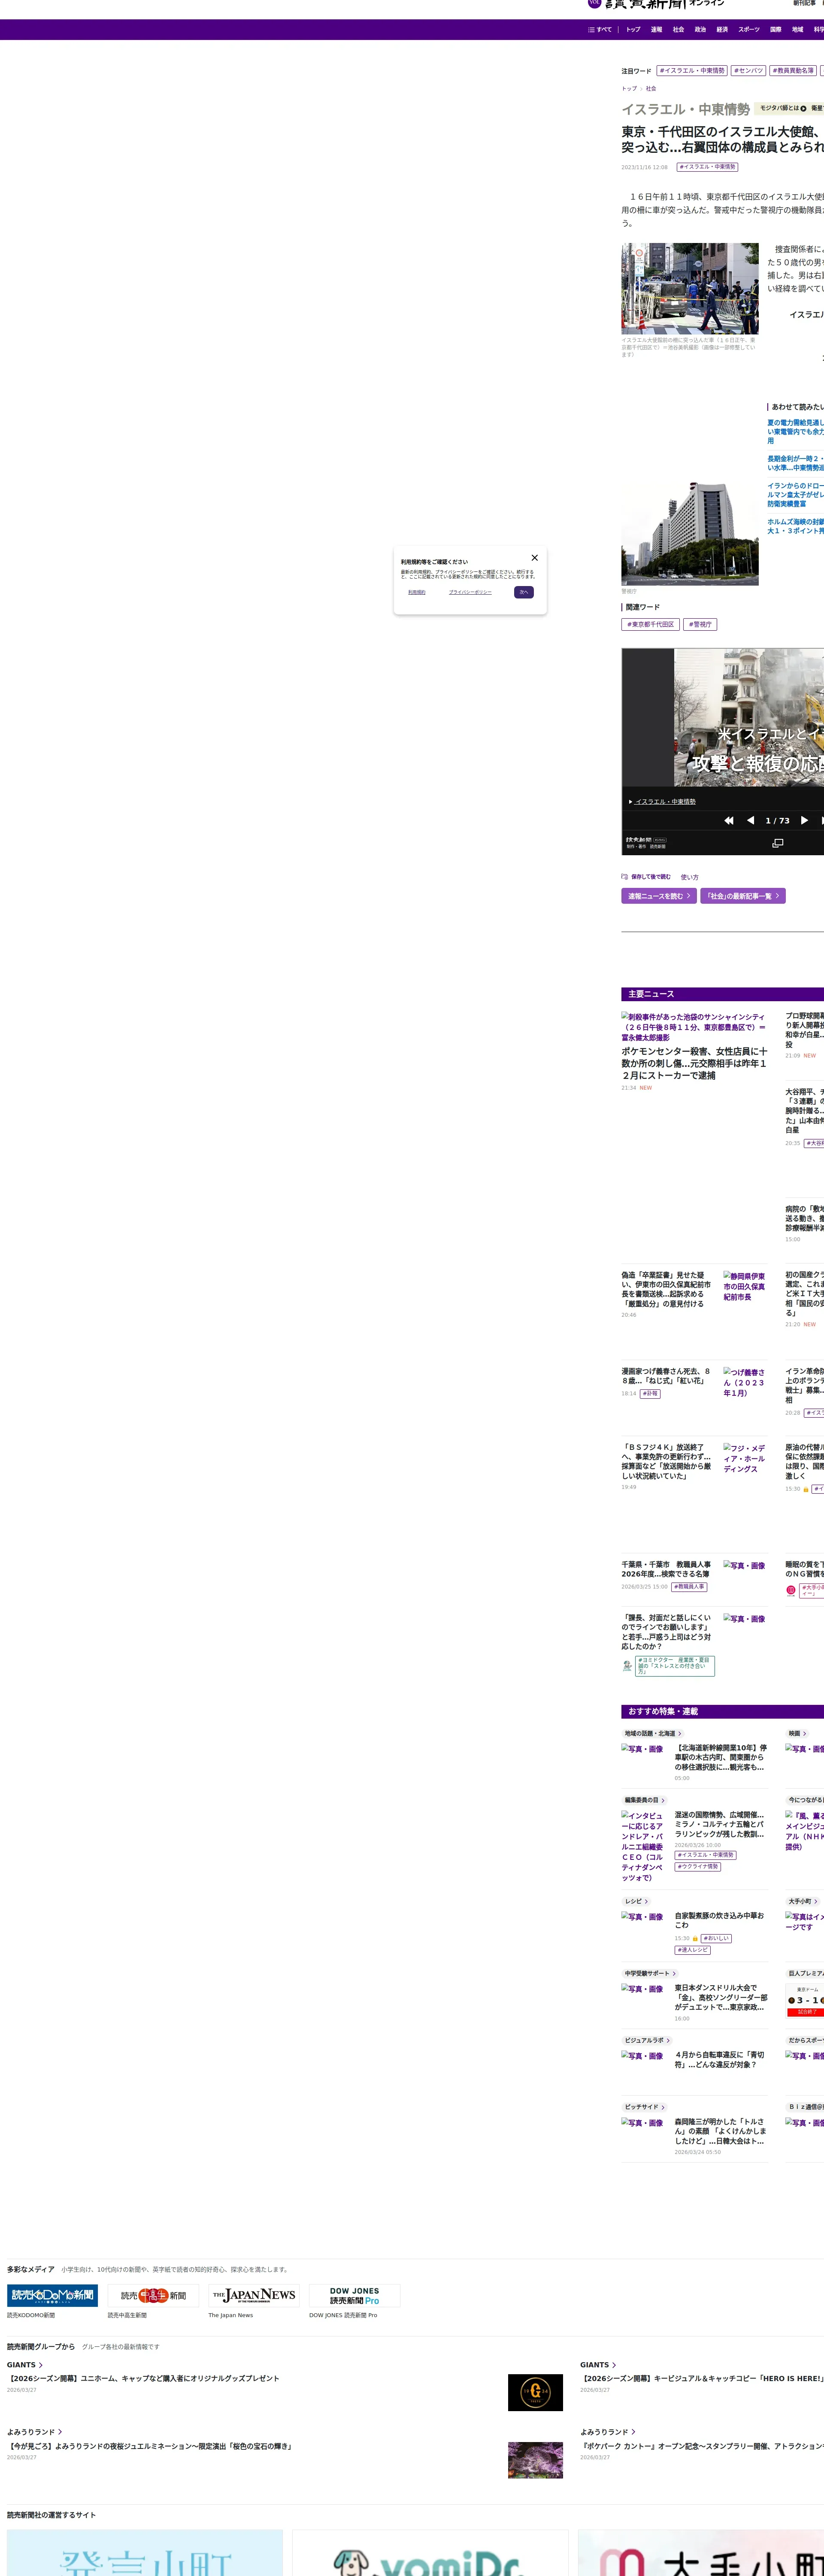Jump to first slide with double-left arrow

tap(729, 820)
